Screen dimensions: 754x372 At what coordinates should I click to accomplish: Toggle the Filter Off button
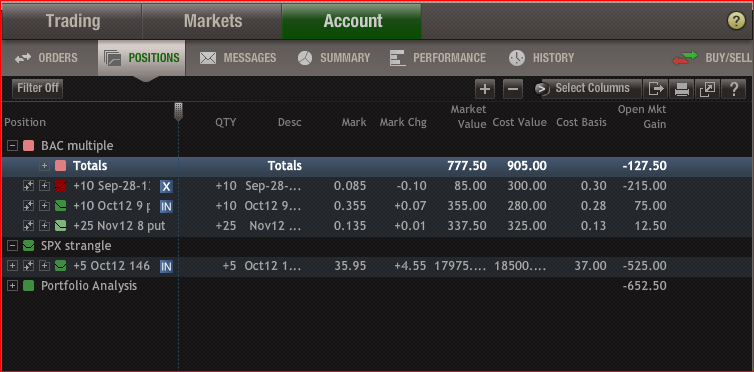(38, 88)
